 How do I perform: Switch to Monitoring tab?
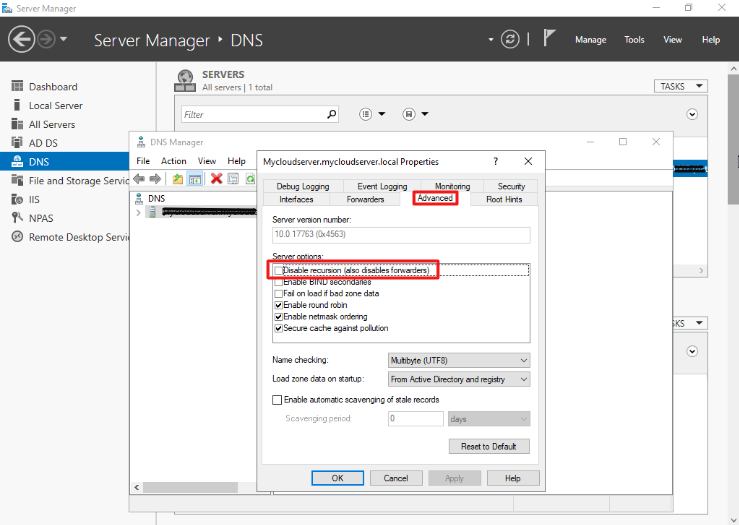[452, 186]
